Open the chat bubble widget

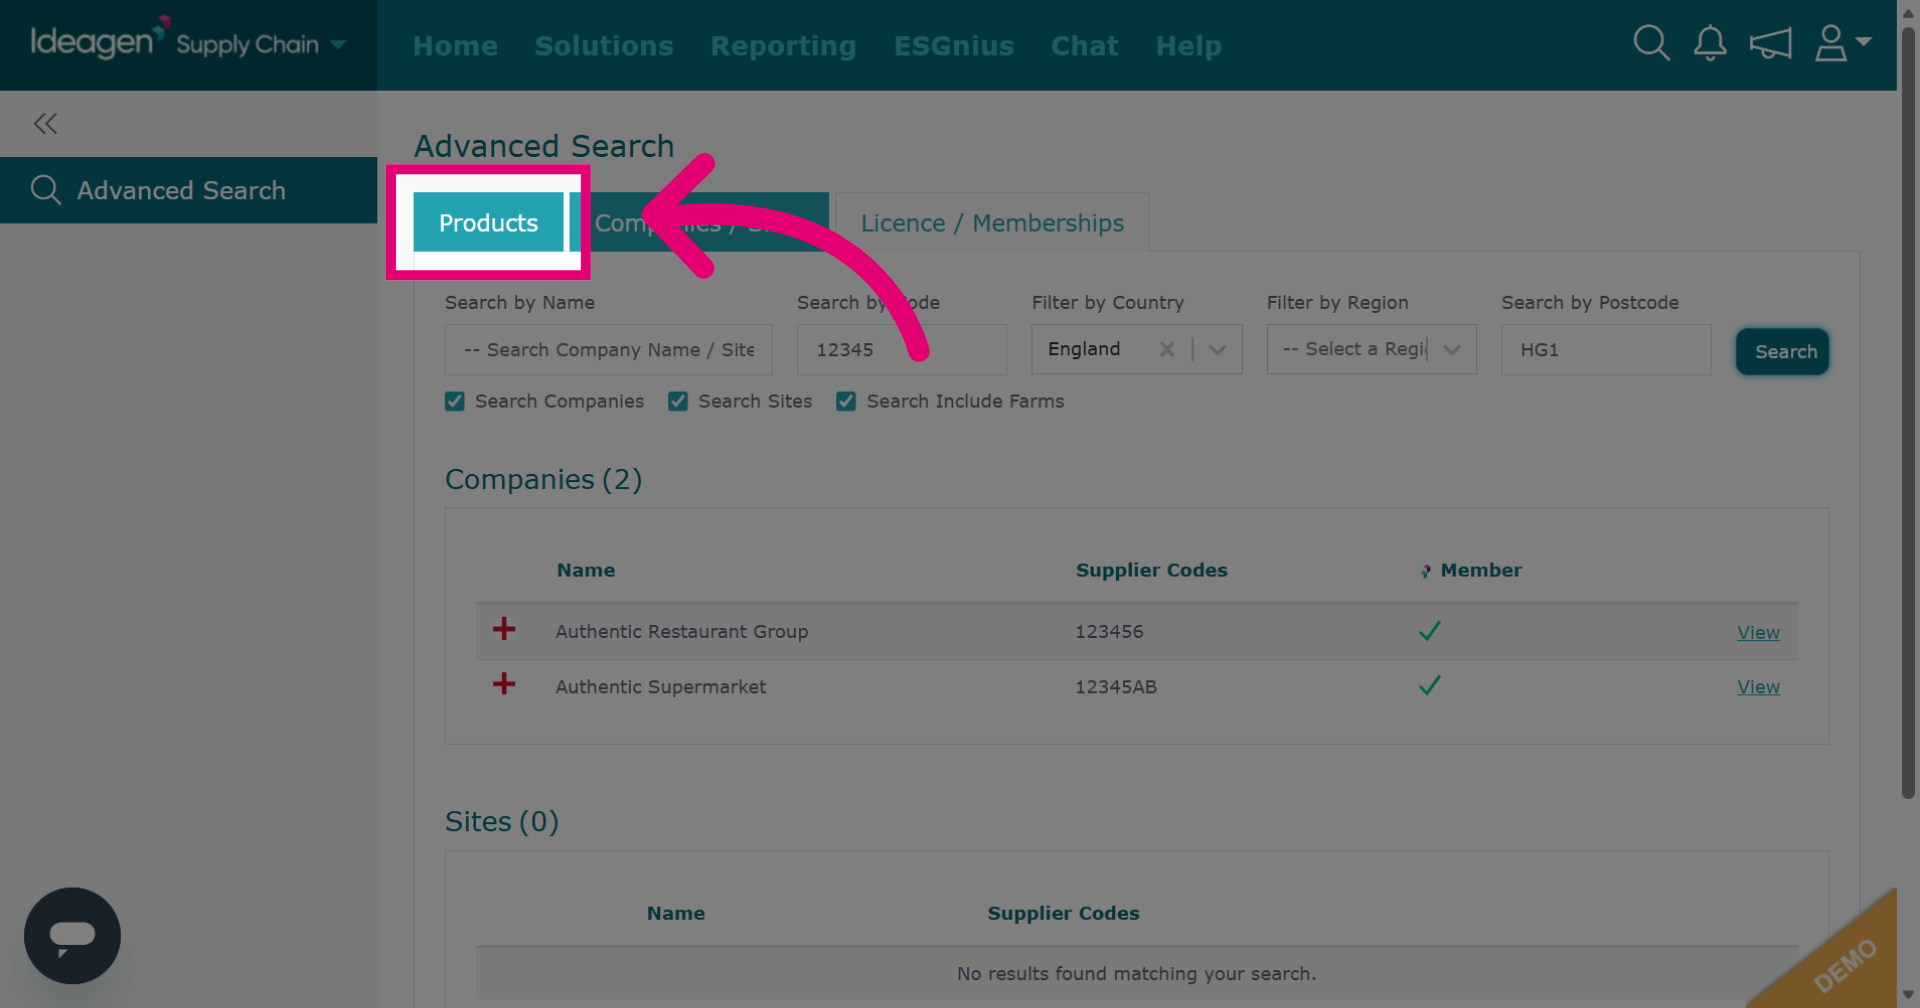pyautogui.click(x=72, y=936)
